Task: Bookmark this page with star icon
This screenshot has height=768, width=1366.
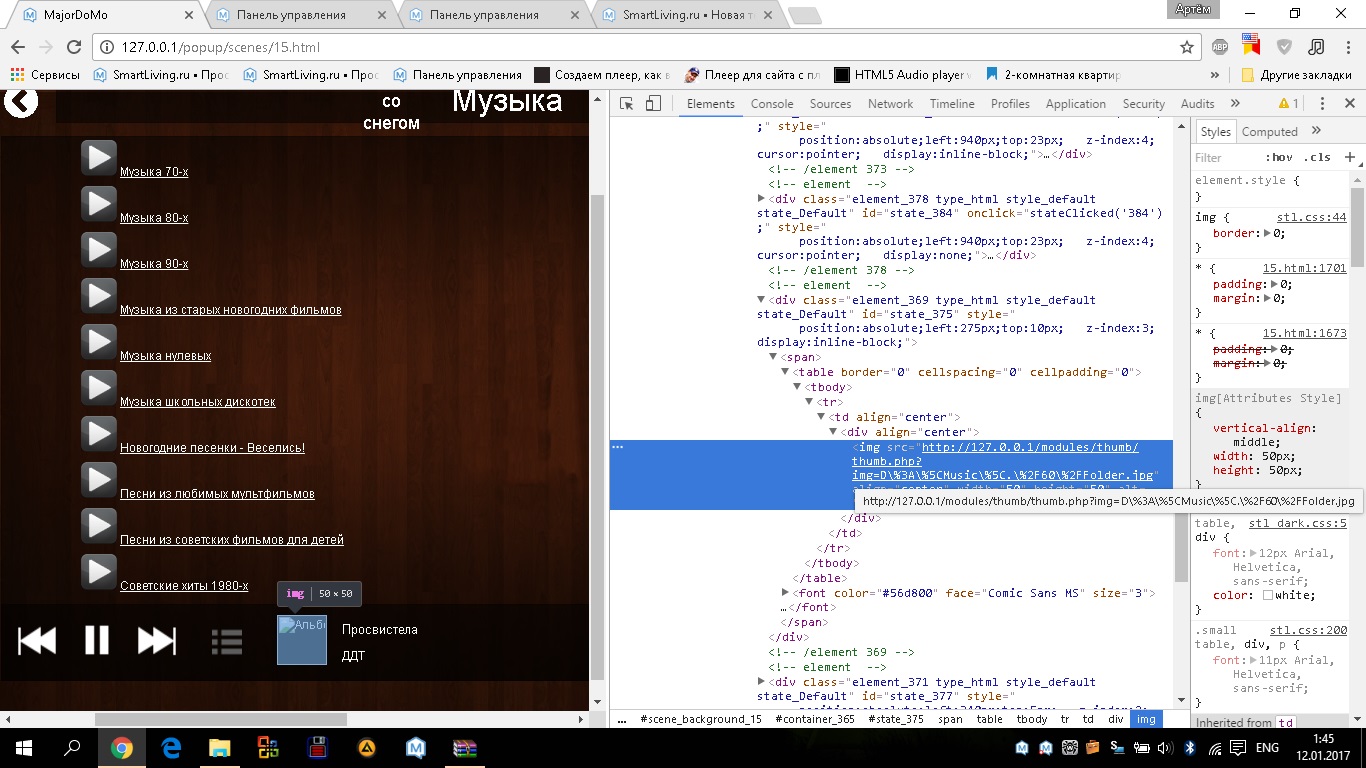Action: tap(1187, 47)
